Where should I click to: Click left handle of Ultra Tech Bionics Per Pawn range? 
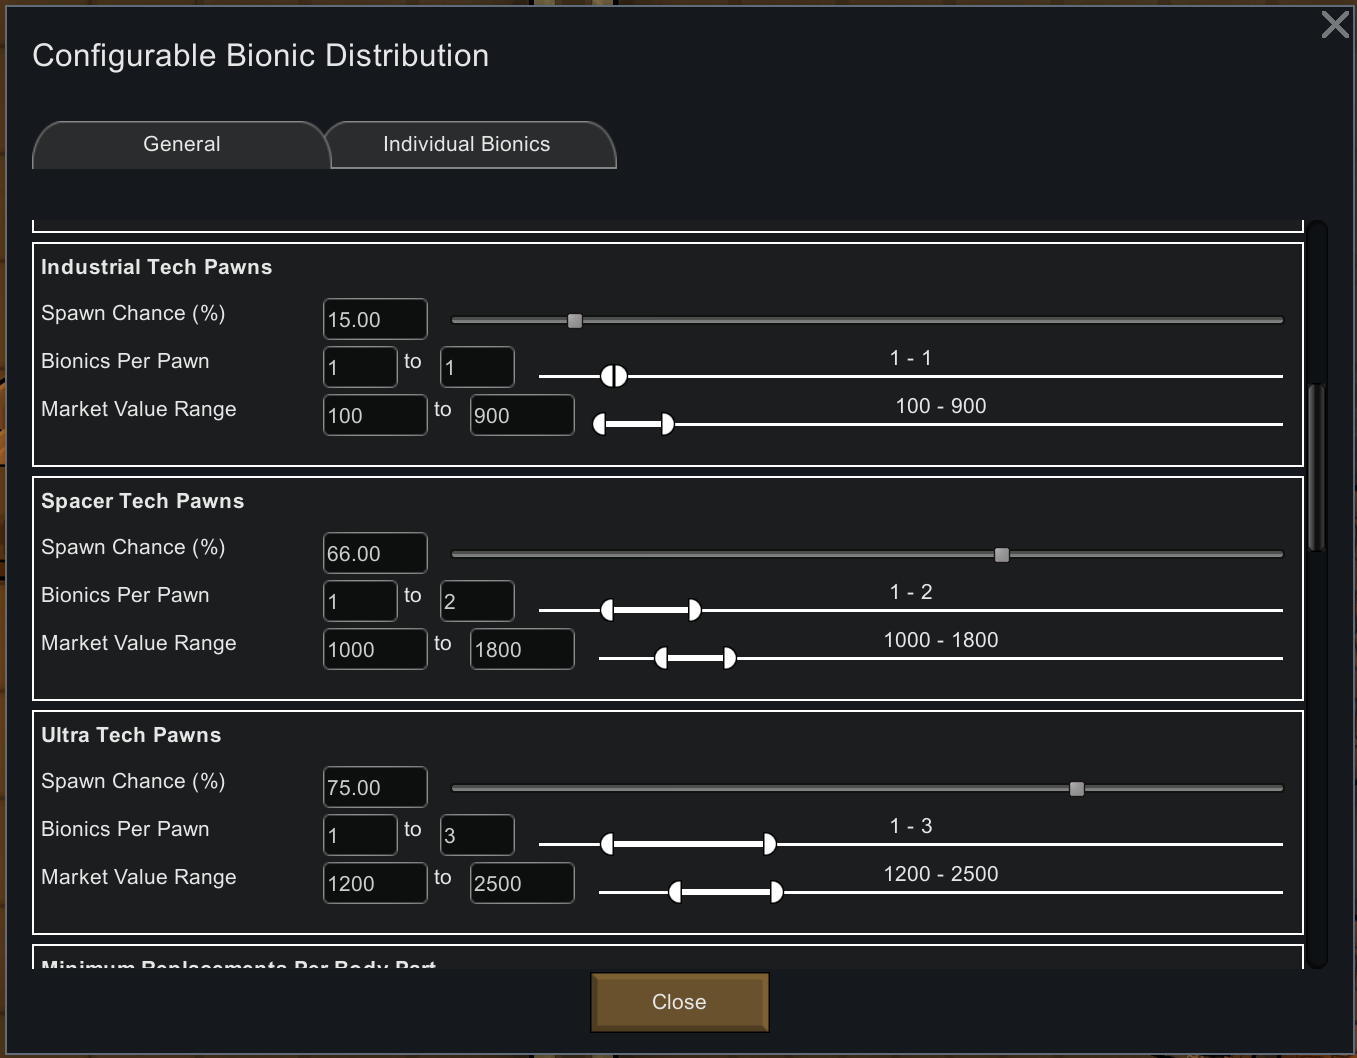pos(607,844)
